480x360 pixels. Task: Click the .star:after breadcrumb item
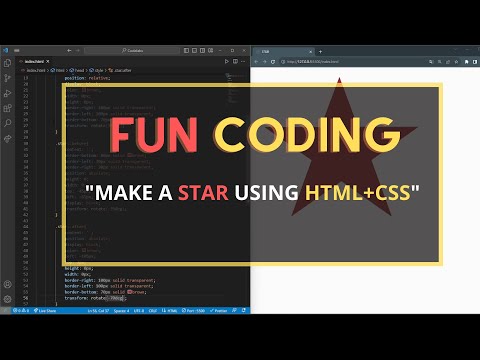coord(120,70)
